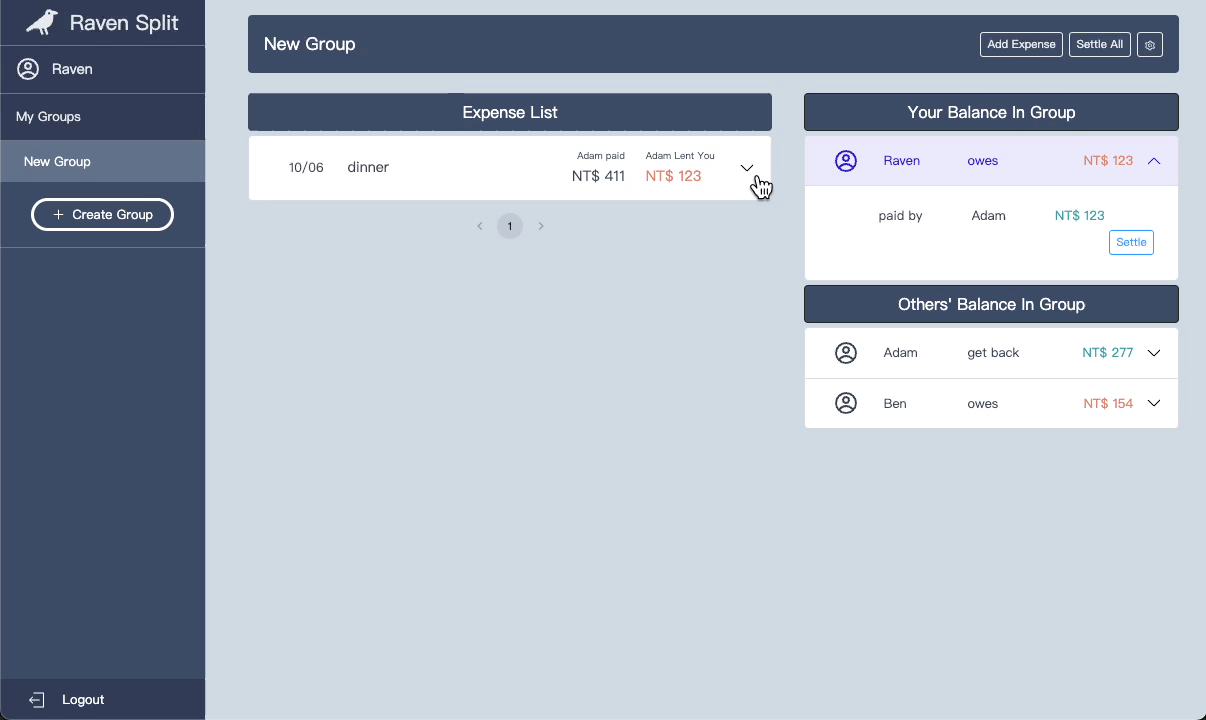This screenshot has width=1206, height=720.
Task: Create a new group
Action: tap(102, 215)
